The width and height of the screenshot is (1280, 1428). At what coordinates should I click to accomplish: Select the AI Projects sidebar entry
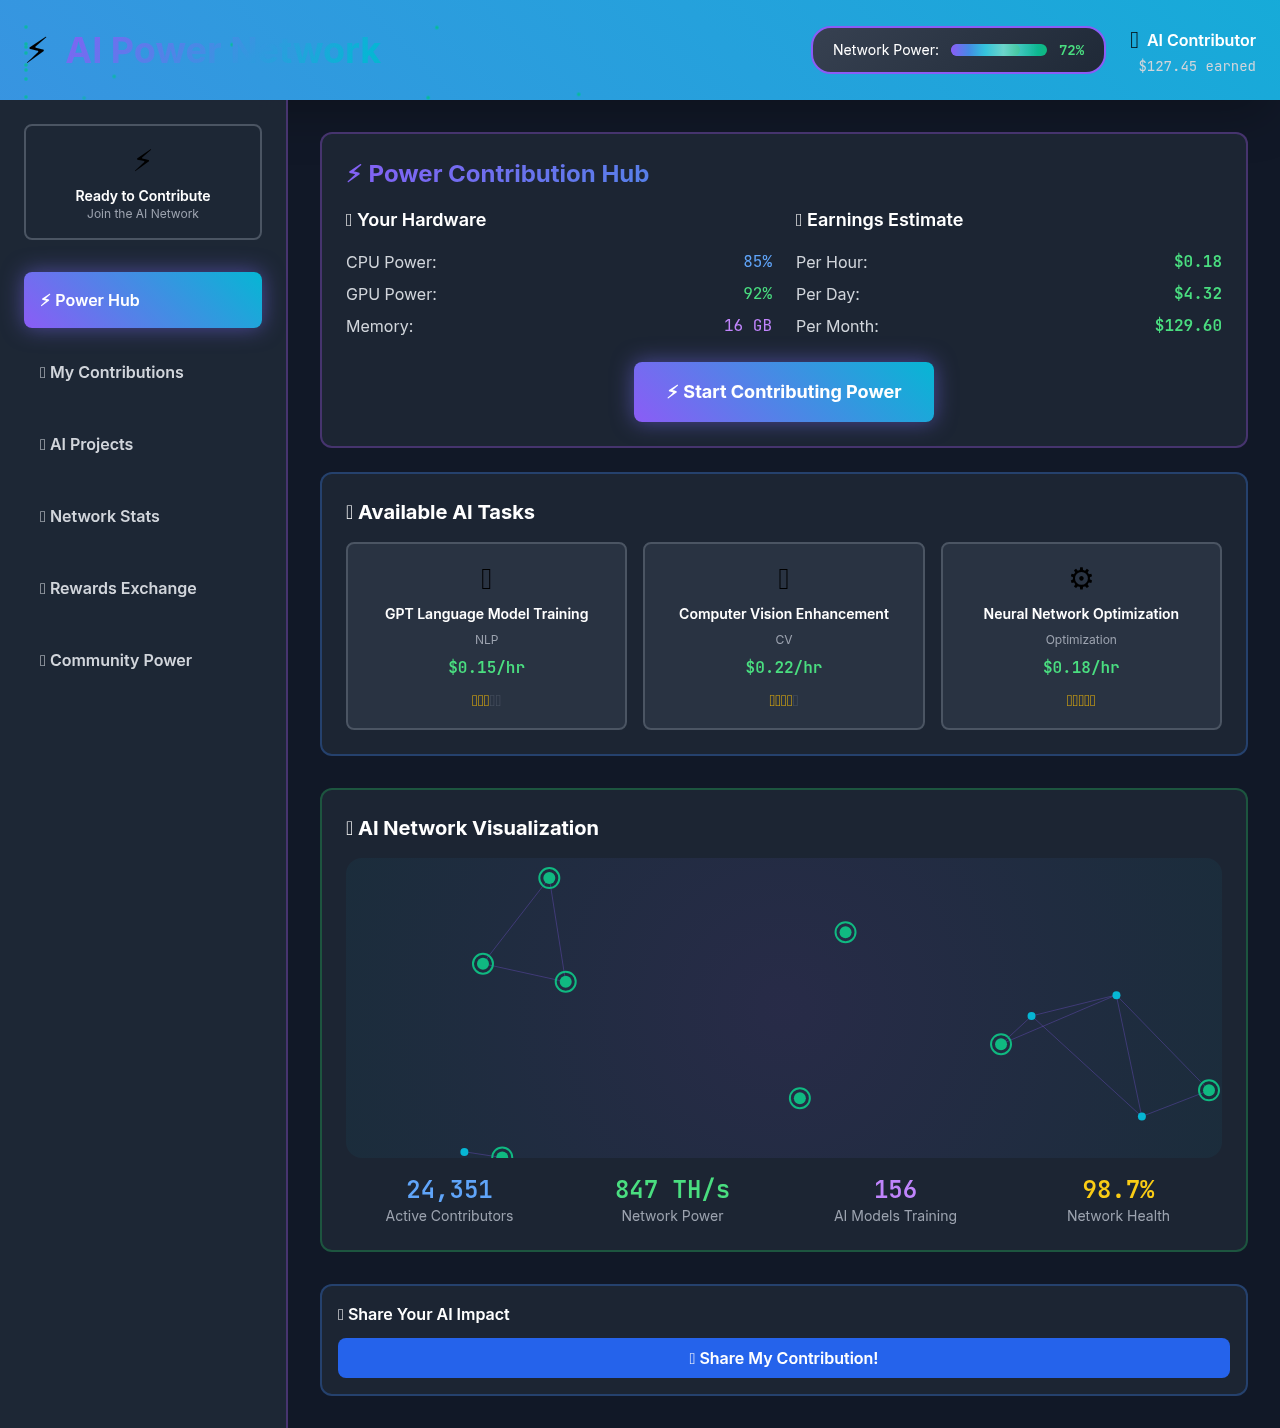pyautogui.click(x=86, y=444)
